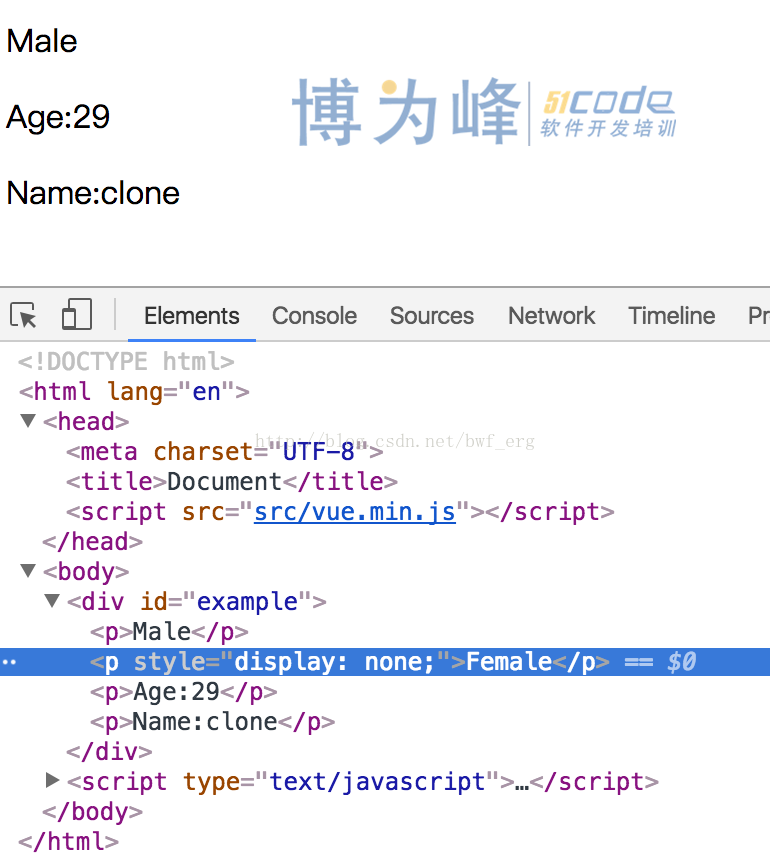Select the <p>Age:29</p> node
770x860 pixels.
pyautogui.click(x=184, y=692)
